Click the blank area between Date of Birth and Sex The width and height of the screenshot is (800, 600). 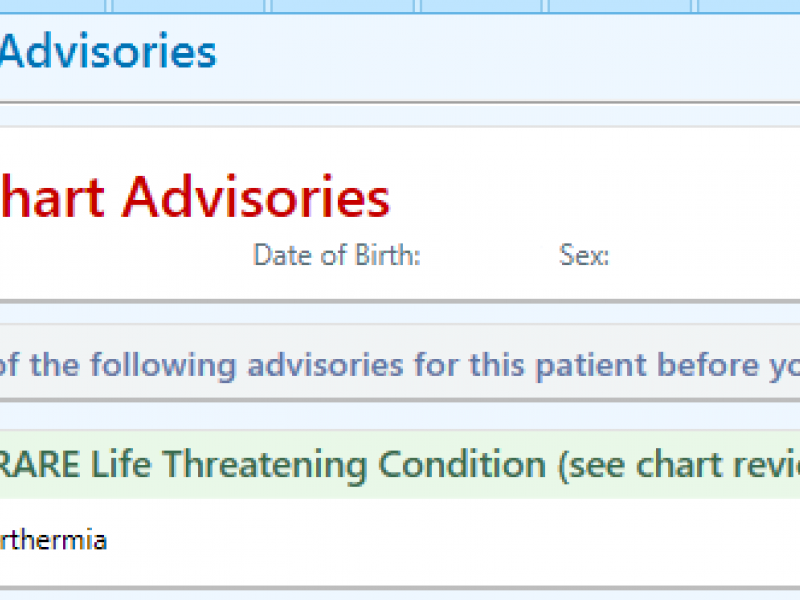coord(490,255)
